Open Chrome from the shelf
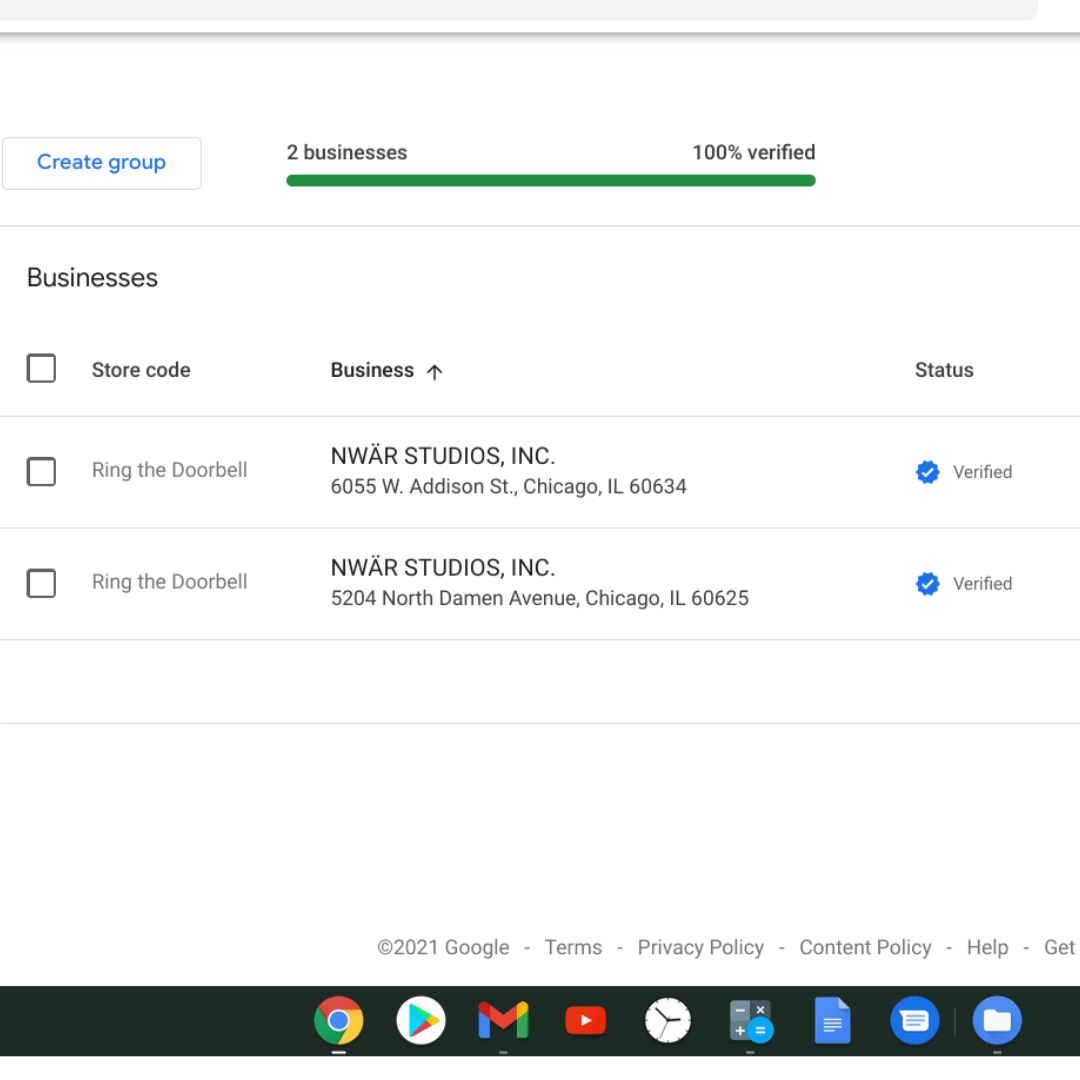The height and width of the screenshot is (1080, 1080). click(339, 1020)
